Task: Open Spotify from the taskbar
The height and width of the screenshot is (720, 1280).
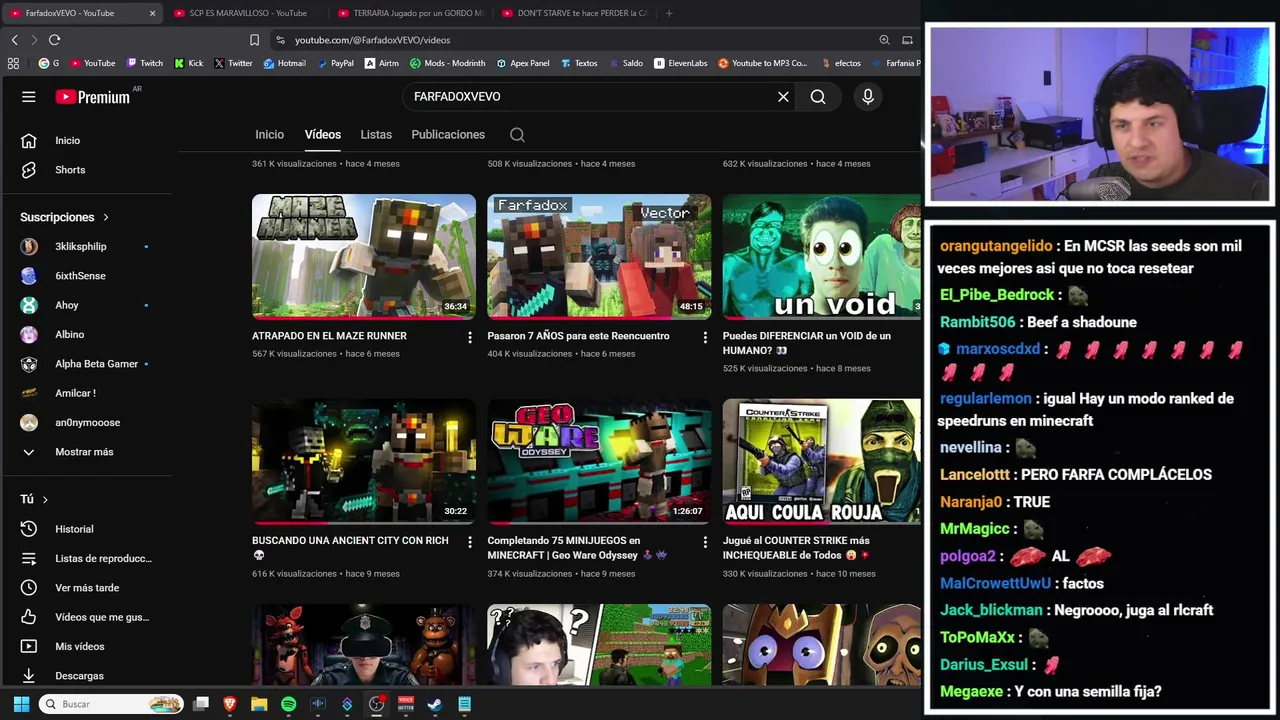Action: tap(289, 704)
